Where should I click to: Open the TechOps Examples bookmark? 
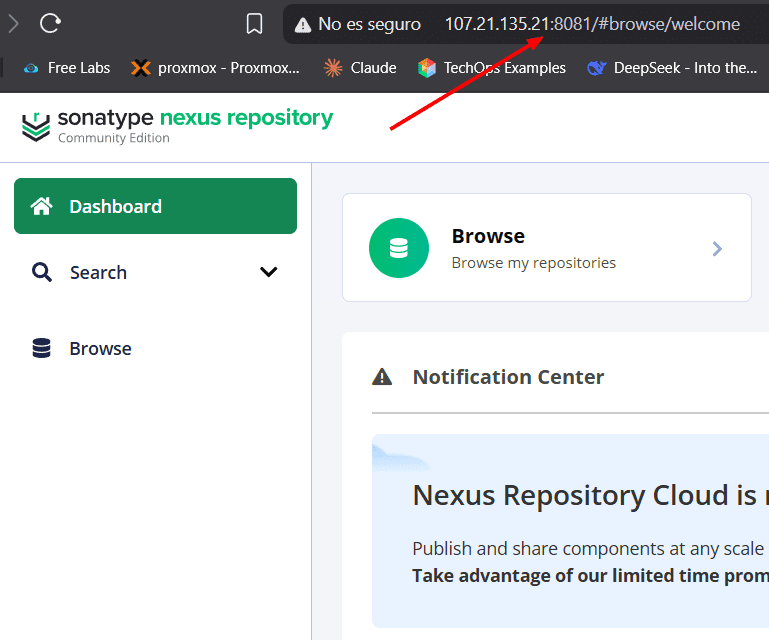point(492,68)
